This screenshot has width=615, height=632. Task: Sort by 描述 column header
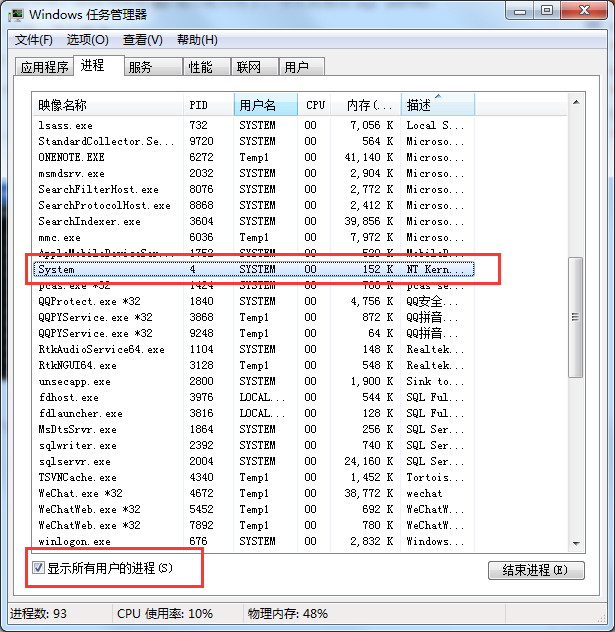click(x=438, y=105)
